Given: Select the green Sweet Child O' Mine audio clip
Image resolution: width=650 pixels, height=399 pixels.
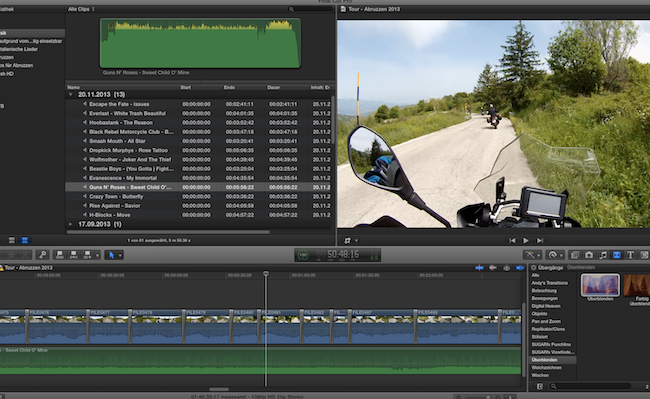Looking at the screenshot, I should pos(260,361).
